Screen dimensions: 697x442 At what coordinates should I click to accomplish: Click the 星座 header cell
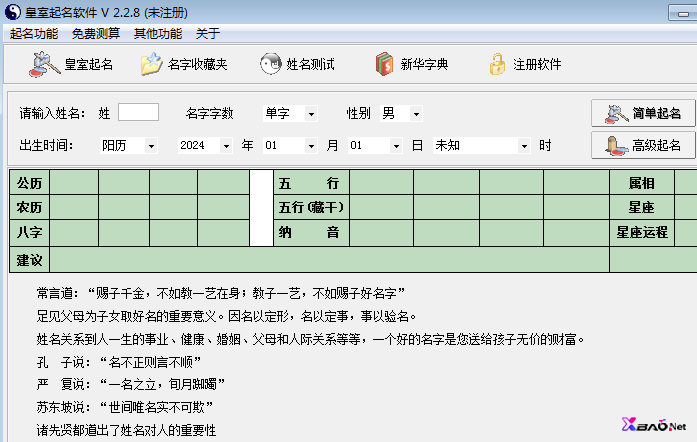641,207
